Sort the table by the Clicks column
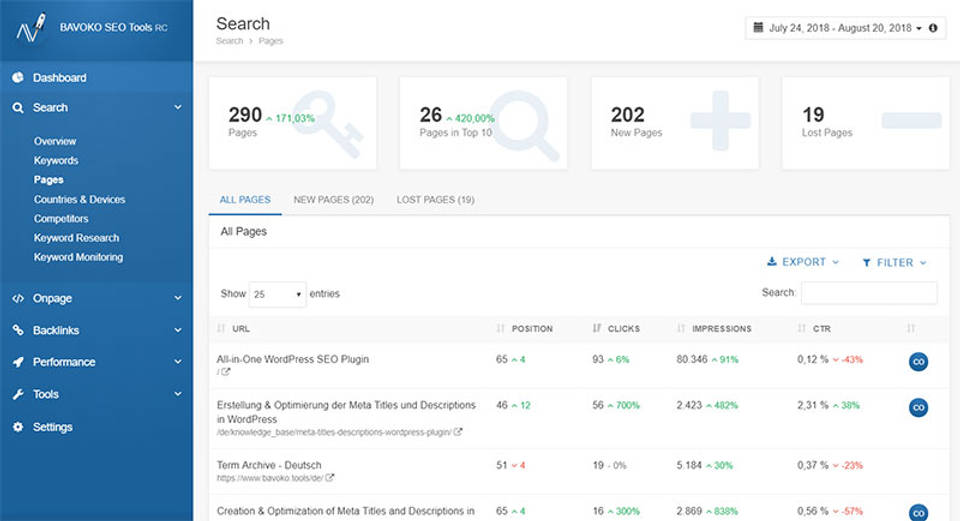 point(623,328)
